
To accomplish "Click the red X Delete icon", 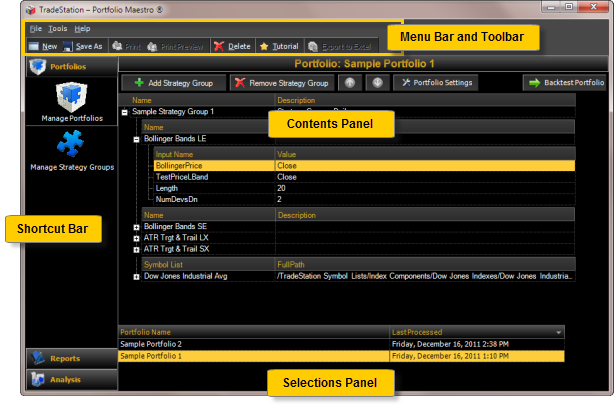I will click(219, 47).
